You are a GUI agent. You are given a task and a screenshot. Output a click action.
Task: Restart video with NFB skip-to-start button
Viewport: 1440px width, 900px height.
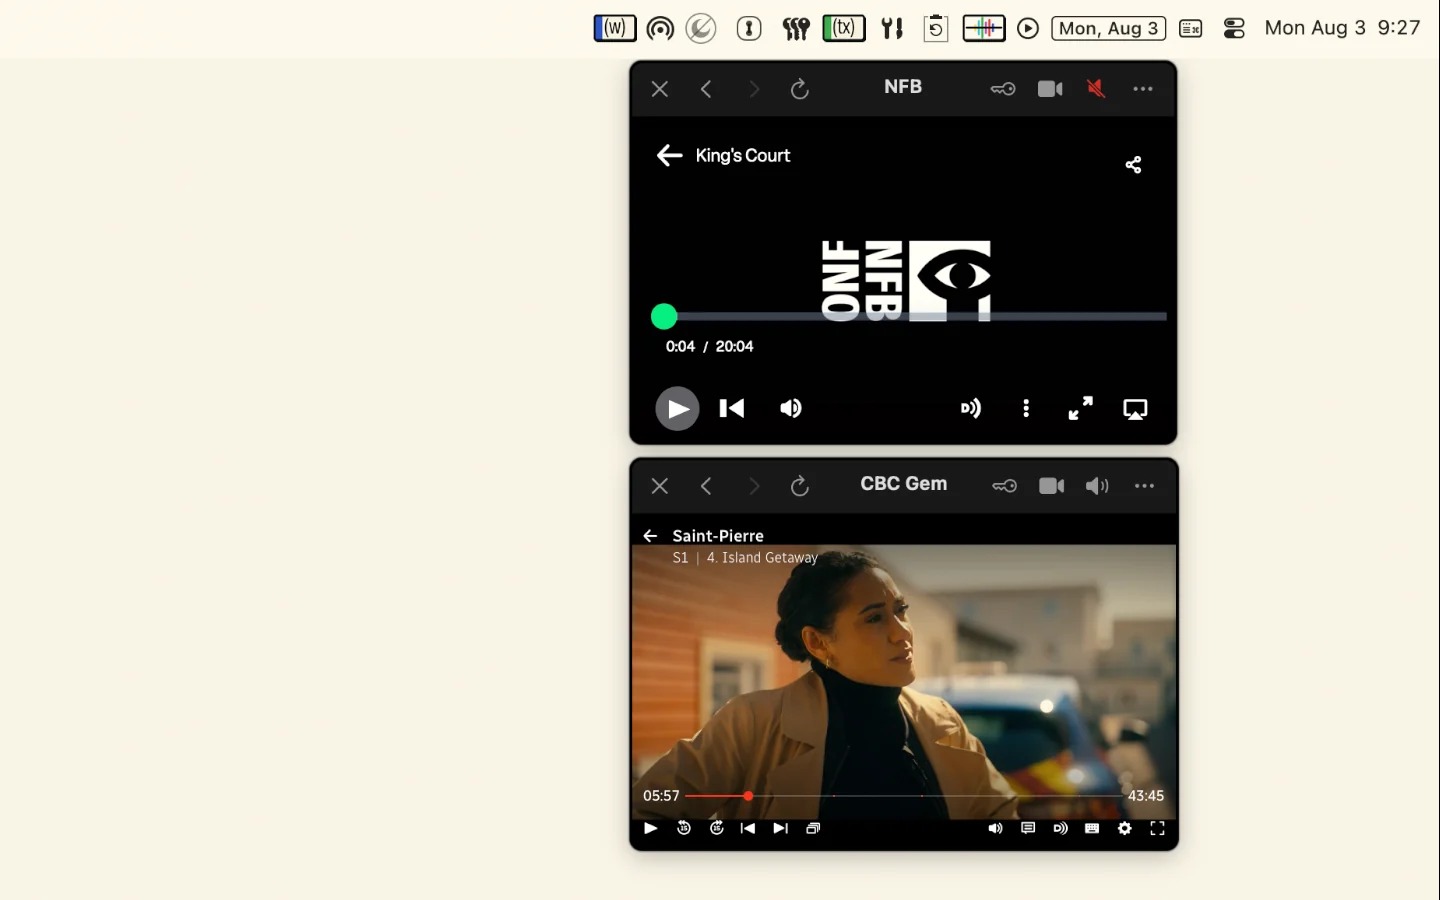click(x=732, y=408)
